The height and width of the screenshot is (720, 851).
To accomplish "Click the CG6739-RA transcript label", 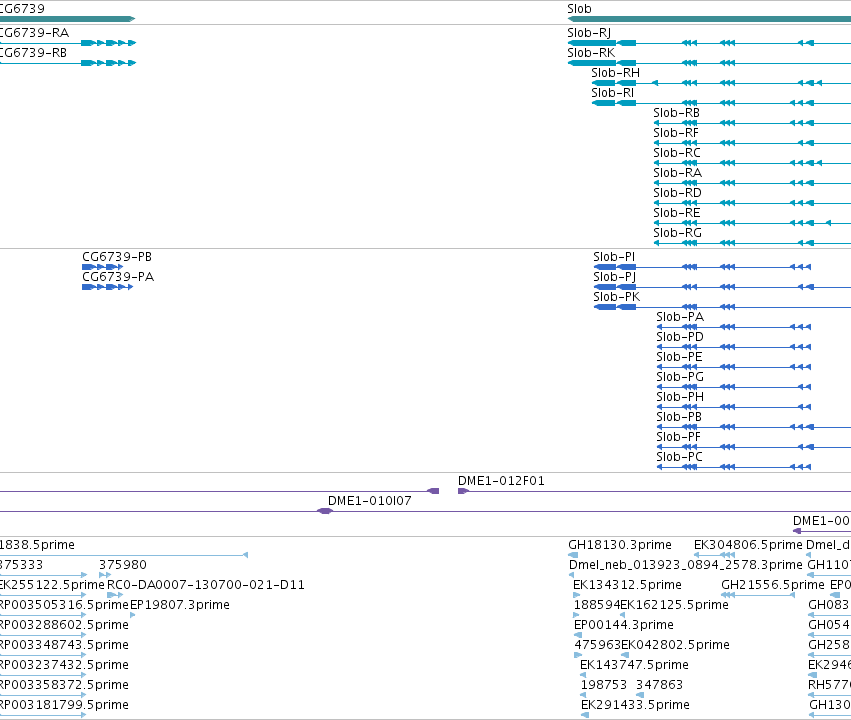I will point(34,33).
